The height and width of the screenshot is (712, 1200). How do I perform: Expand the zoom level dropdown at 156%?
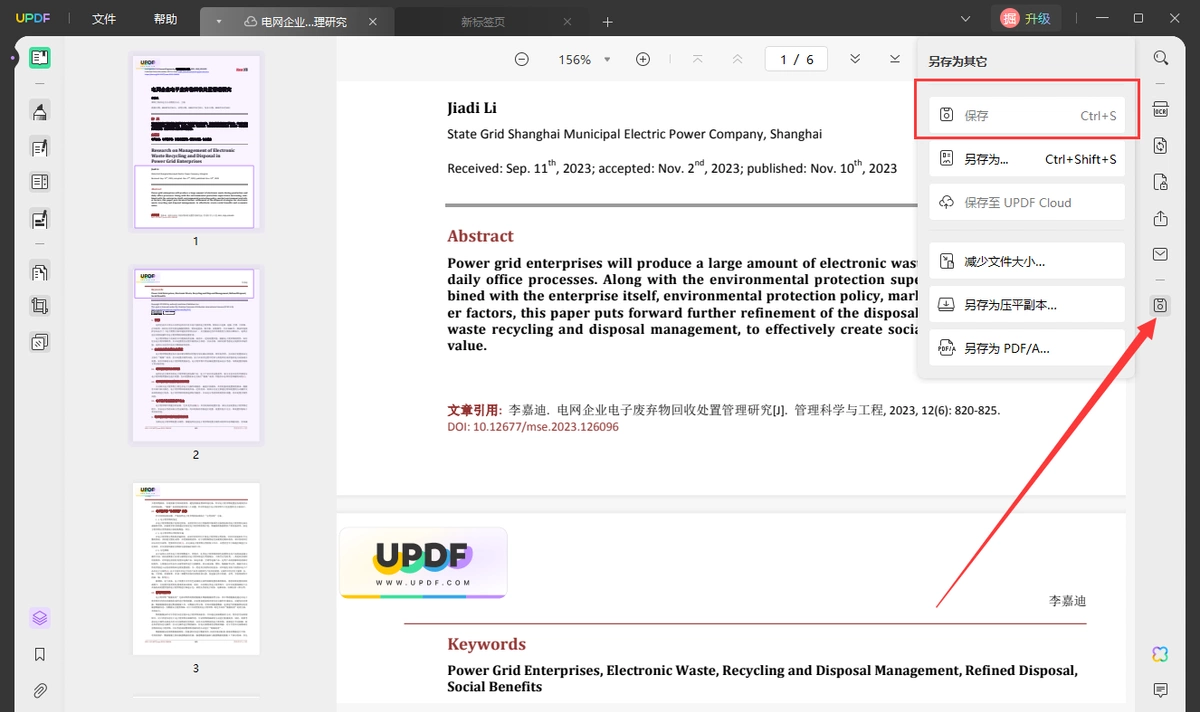click(606, 60)
